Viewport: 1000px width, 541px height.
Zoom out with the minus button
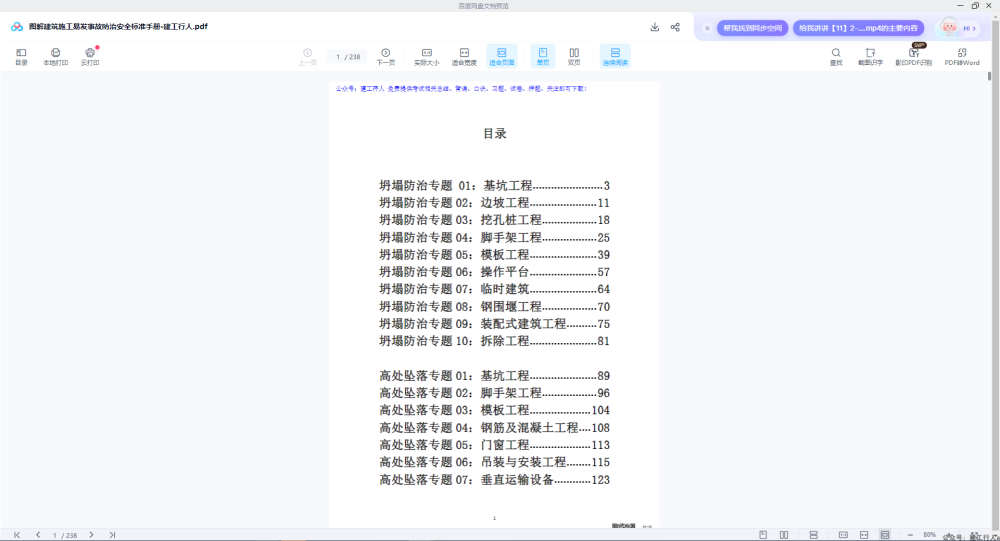tap(910, 535)
